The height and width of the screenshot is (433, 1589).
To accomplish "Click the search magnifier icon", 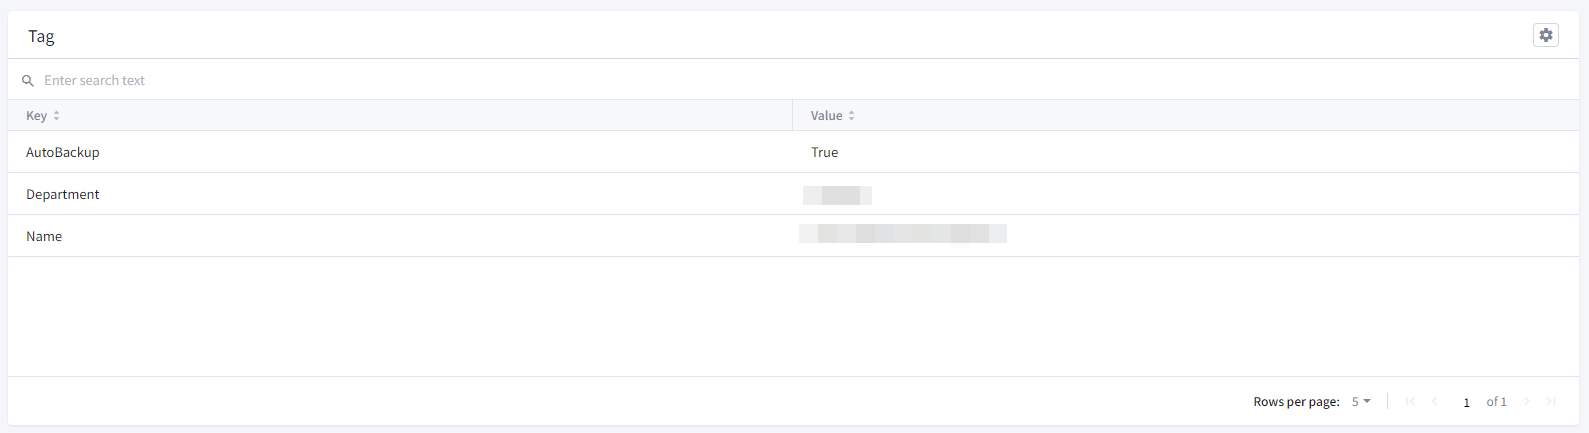I will (x=28, y=81).
